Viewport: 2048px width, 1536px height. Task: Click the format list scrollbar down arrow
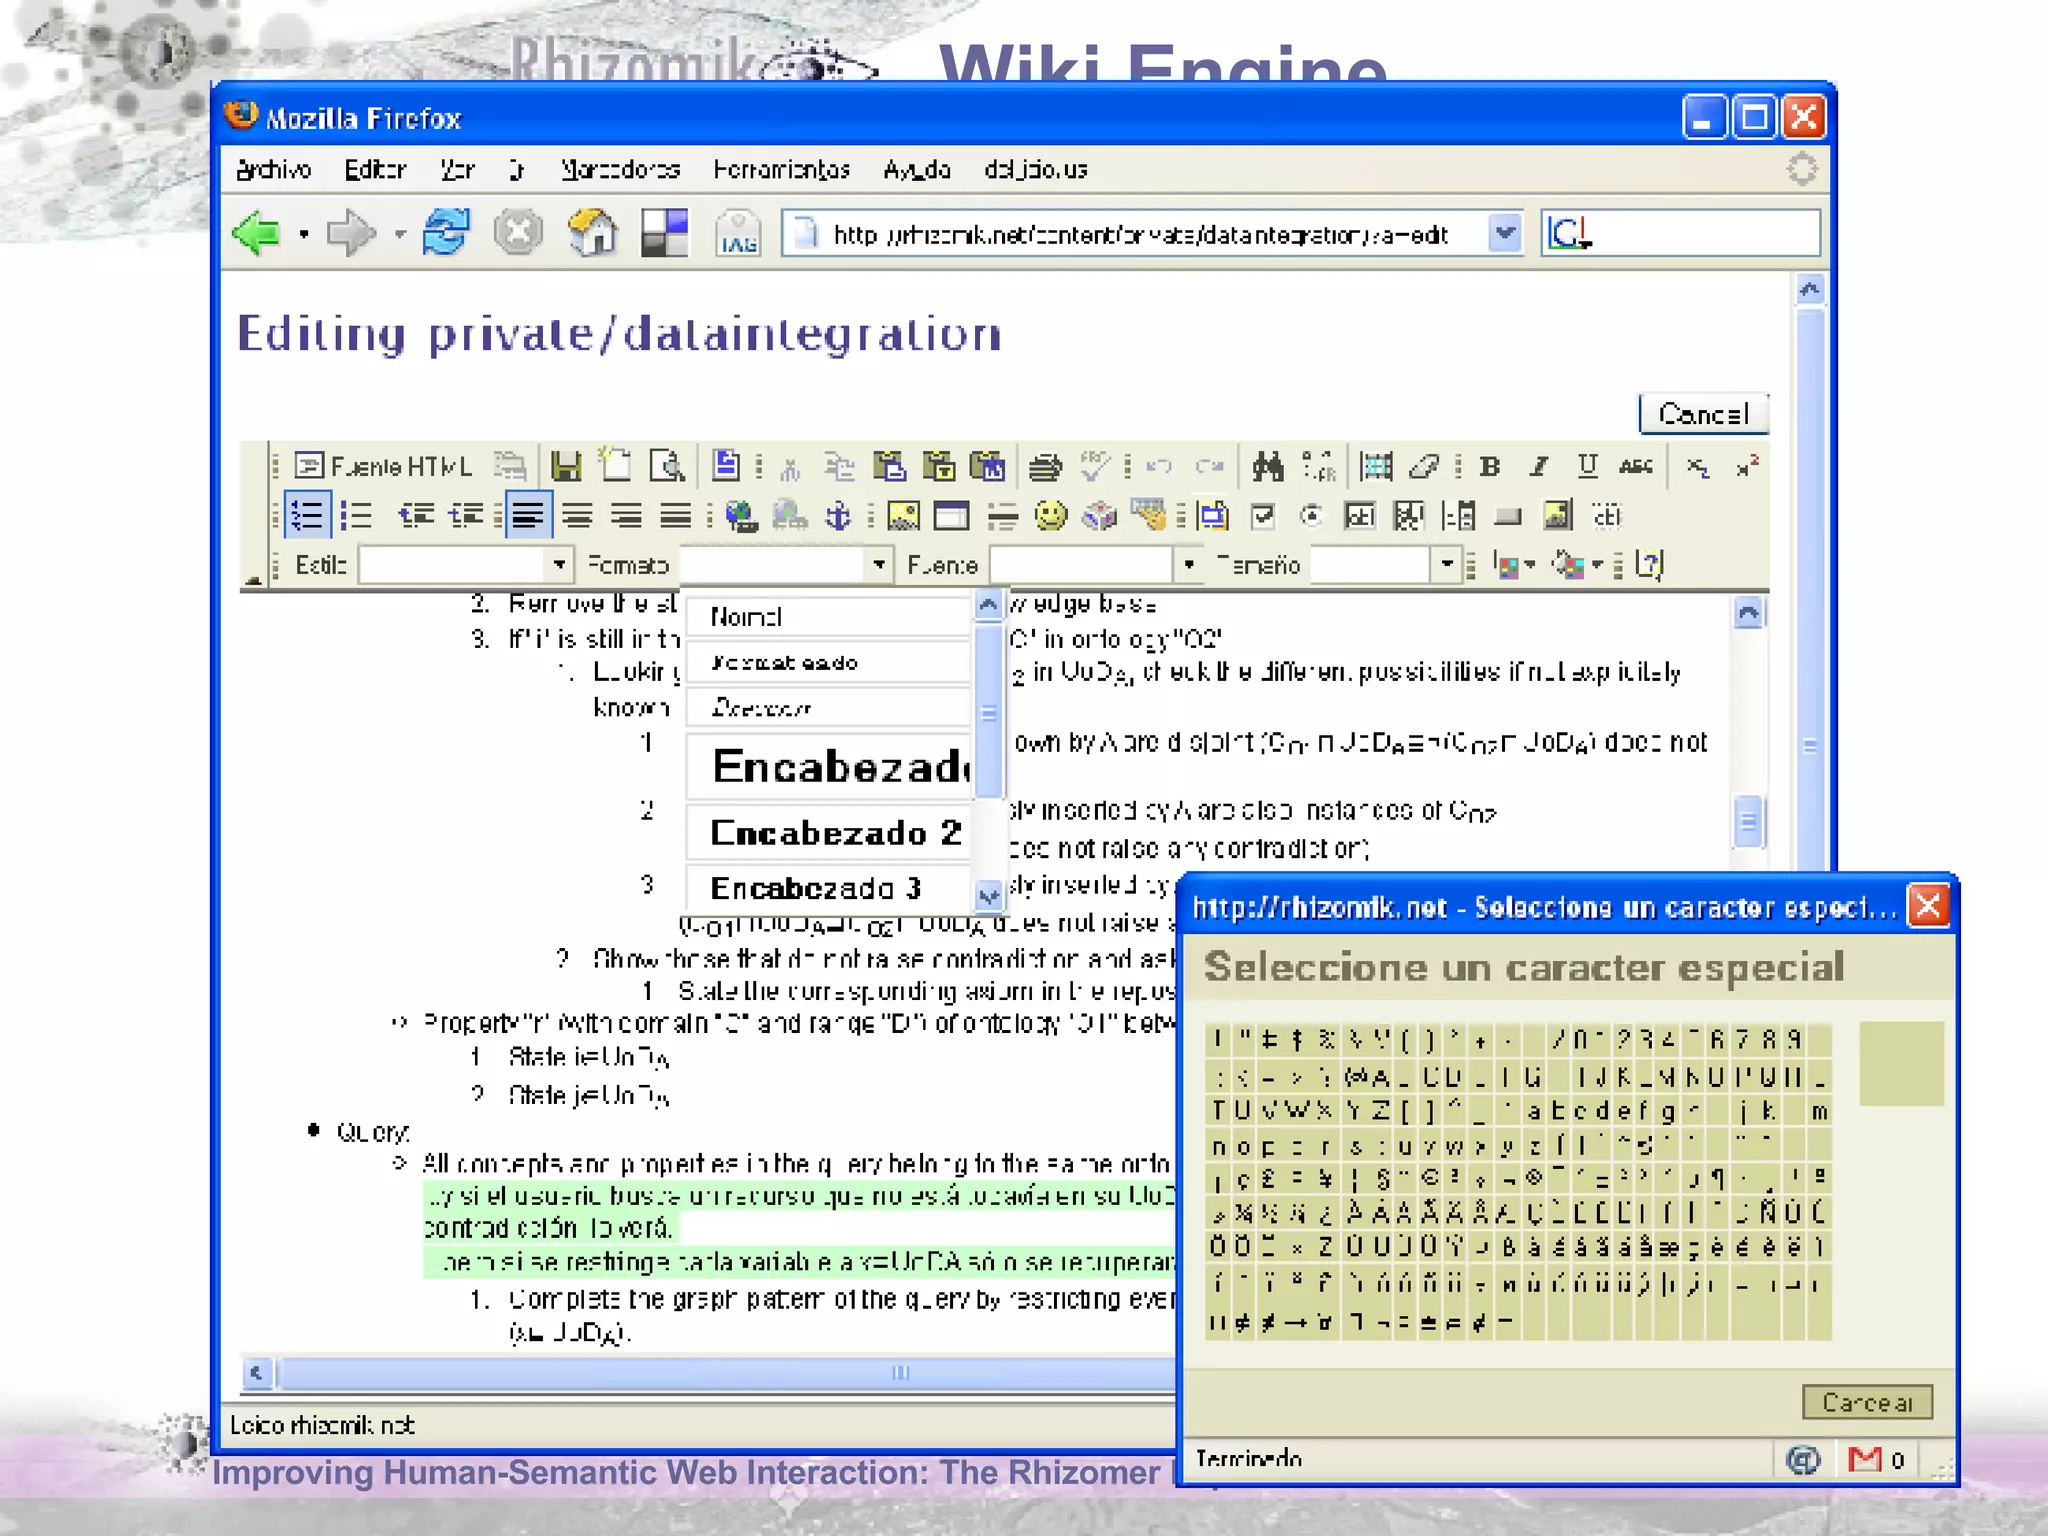click(x=988, y=895)
